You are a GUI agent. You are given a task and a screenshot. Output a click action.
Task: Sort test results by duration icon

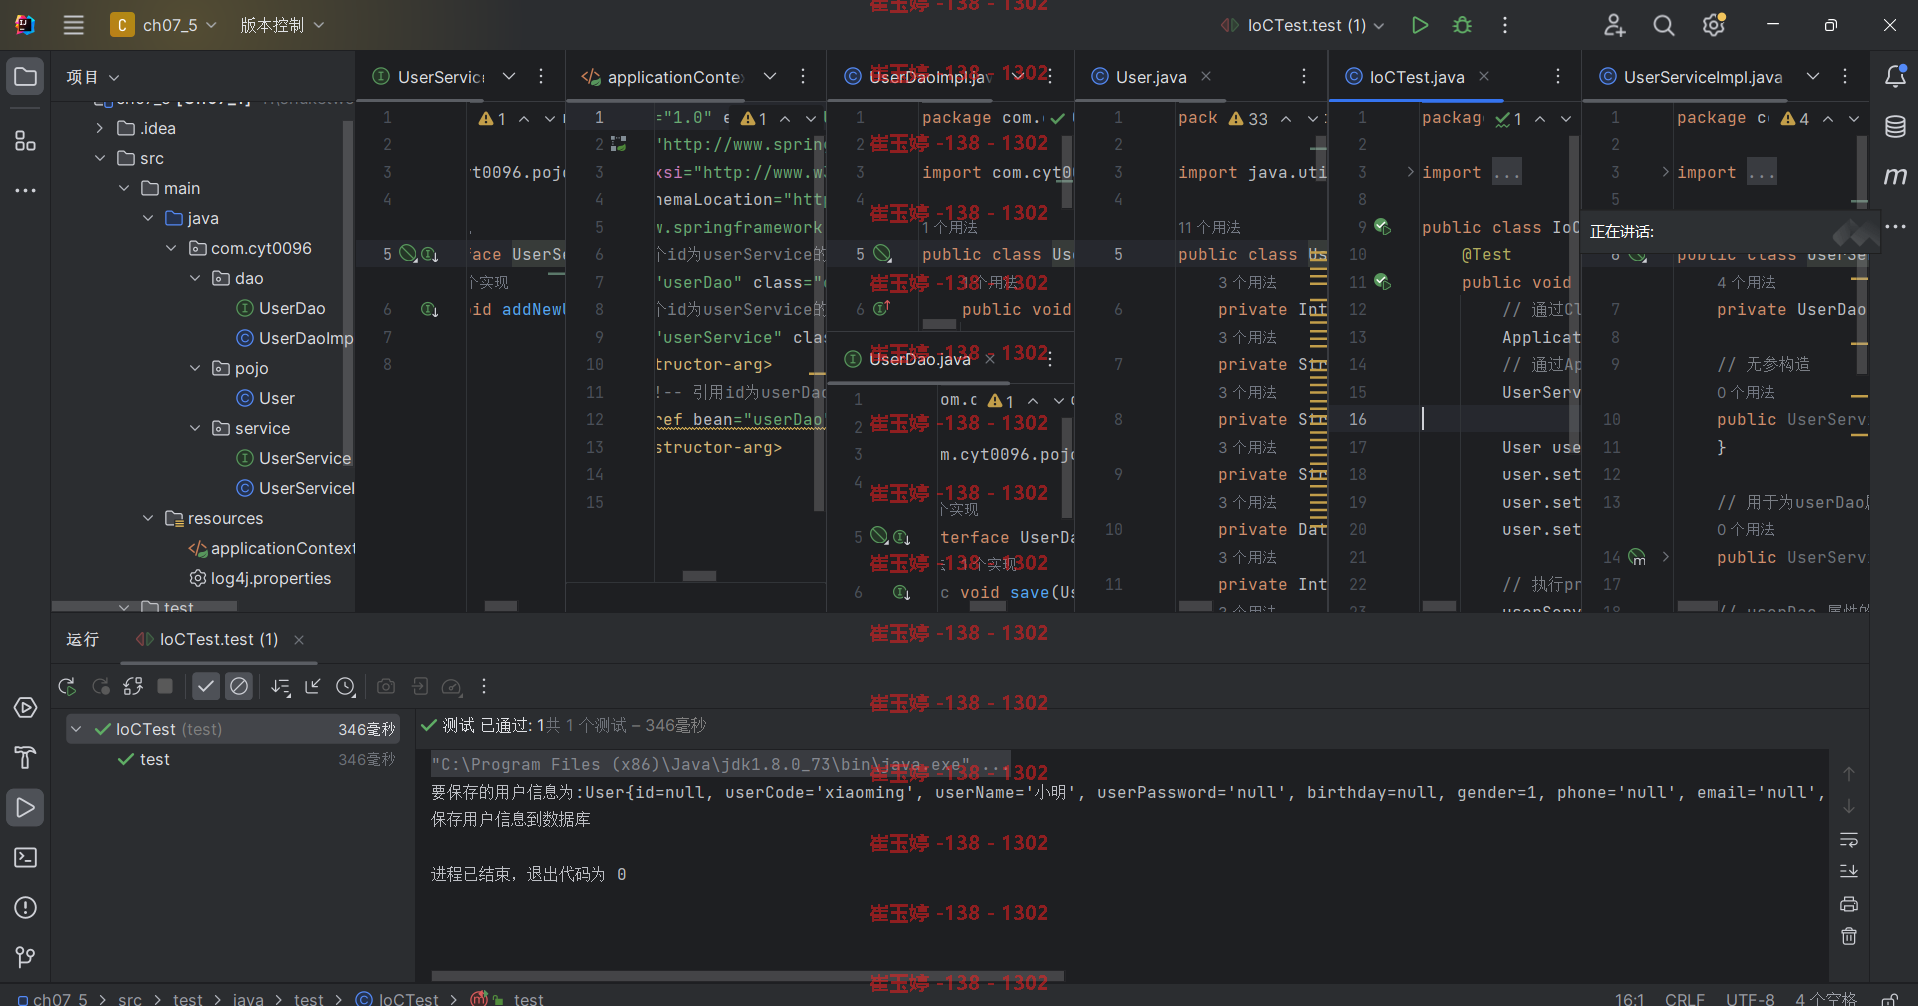pos(281,686)
